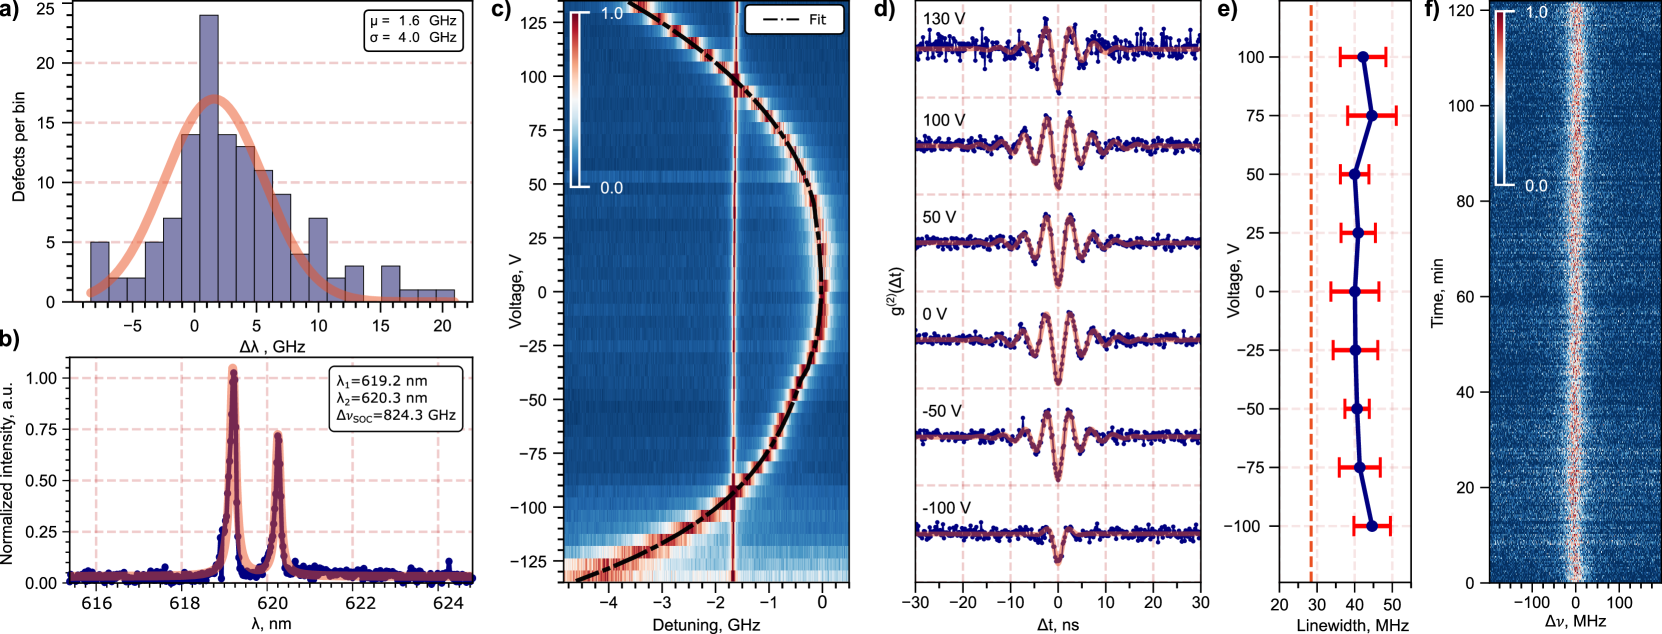Click the -100 V trace label in panel d
Image resolution: width=1662 pixels, height=634 pixels.
(946, 508)
